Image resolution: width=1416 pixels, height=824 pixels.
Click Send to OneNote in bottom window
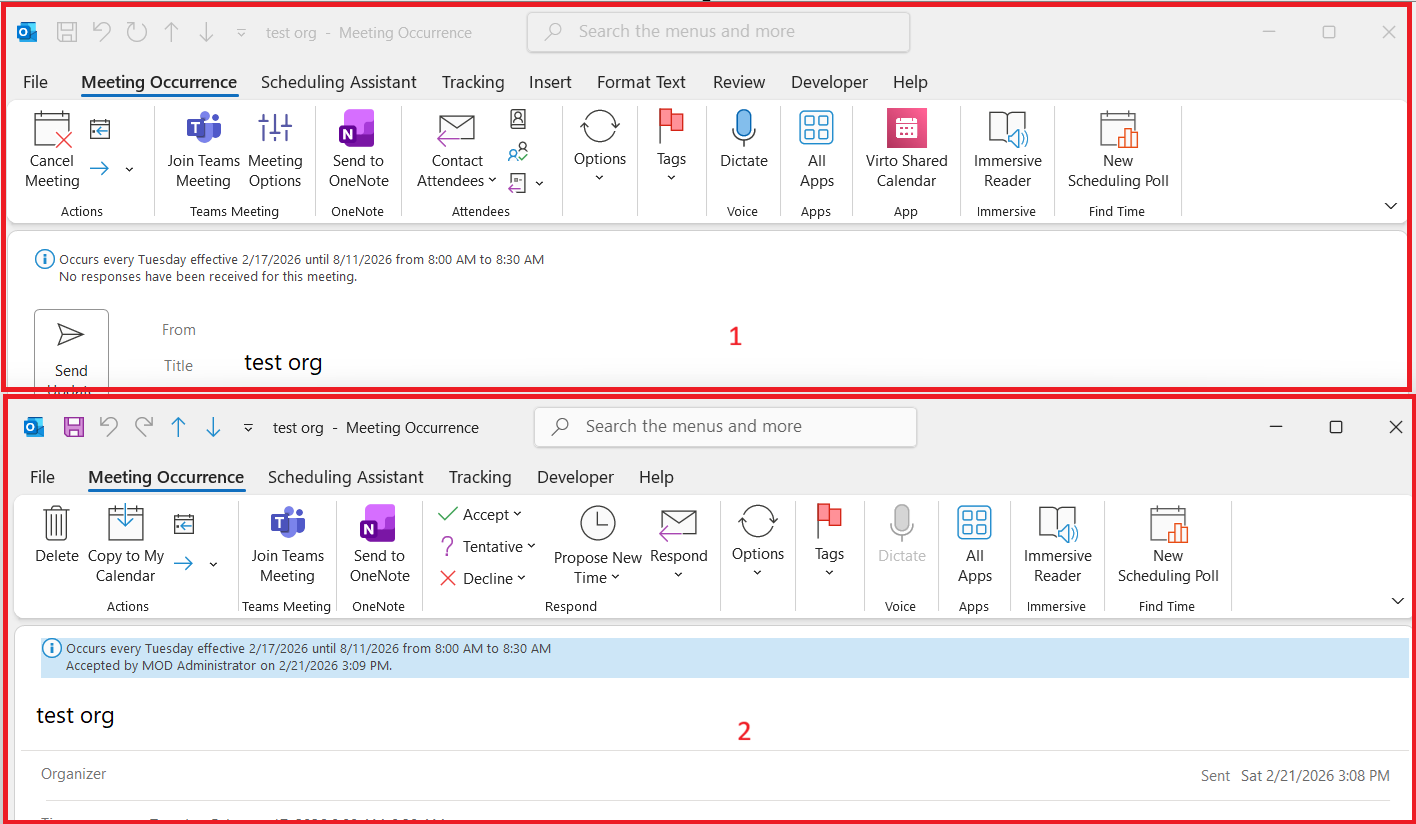point(379,545)
